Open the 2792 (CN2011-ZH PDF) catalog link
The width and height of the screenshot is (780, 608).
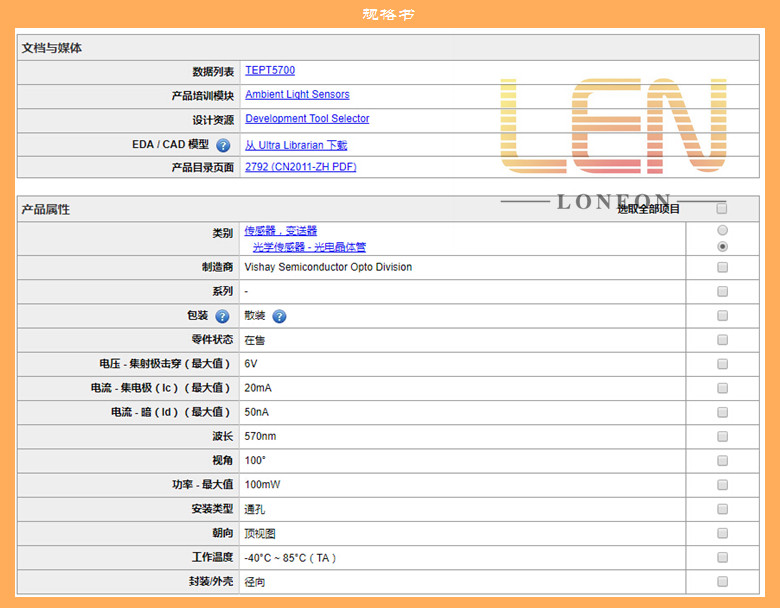[x=300, y=167]
